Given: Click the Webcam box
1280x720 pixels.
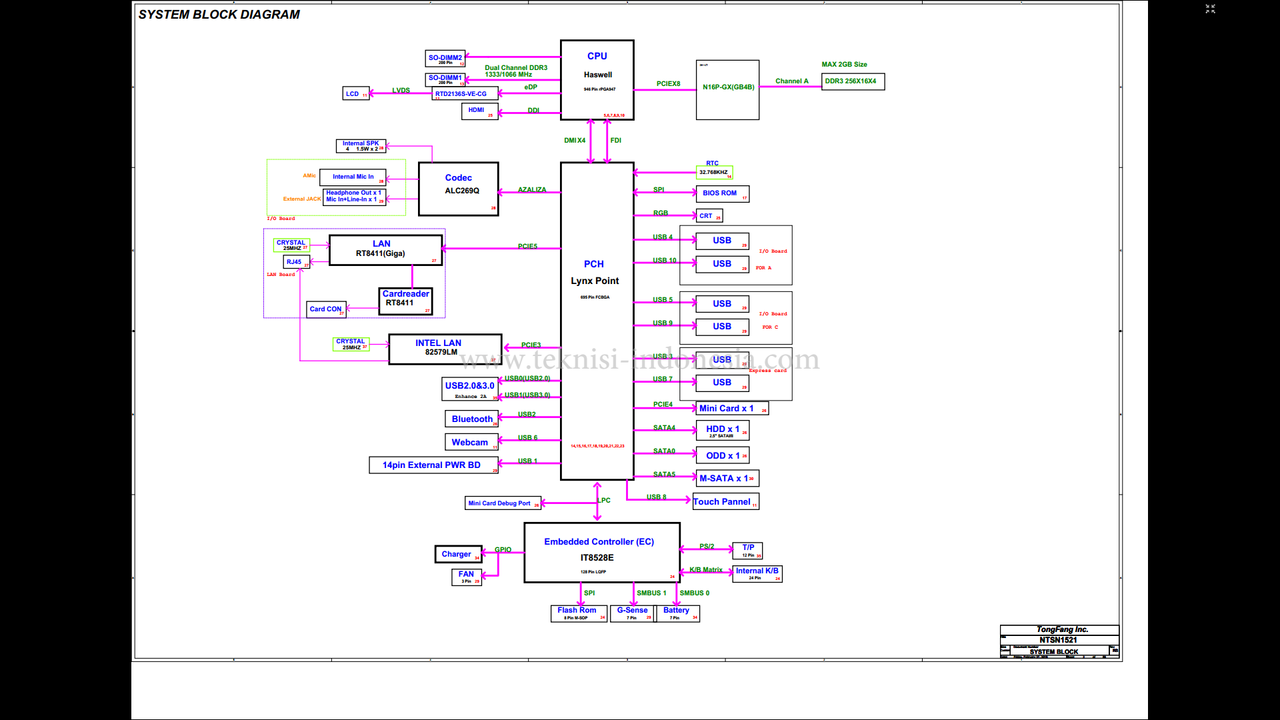Looking at the screenshot, I should pos(472,442).
